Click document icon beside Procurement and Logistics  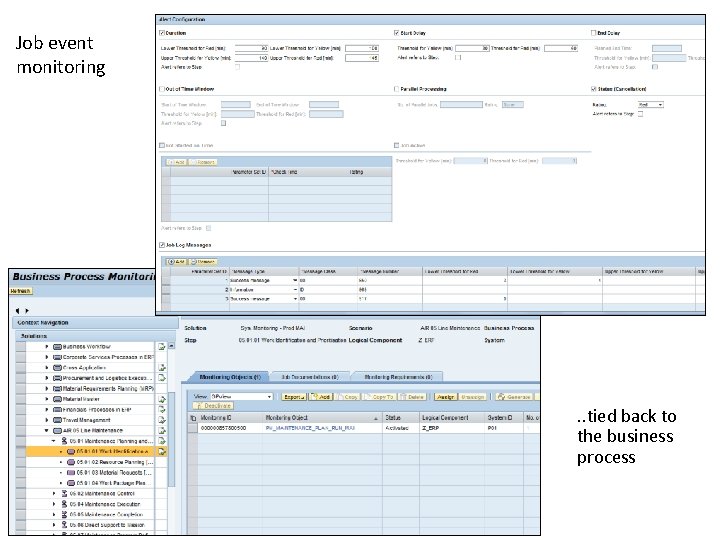[162, 378]
